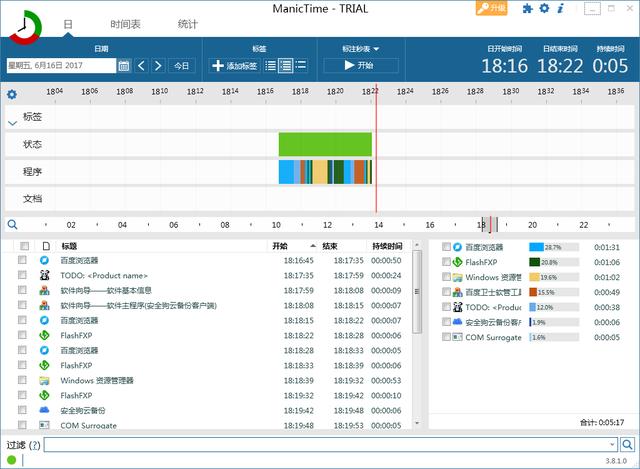
Task: Click the scroll-down arrow of the list
Action: 417,423
